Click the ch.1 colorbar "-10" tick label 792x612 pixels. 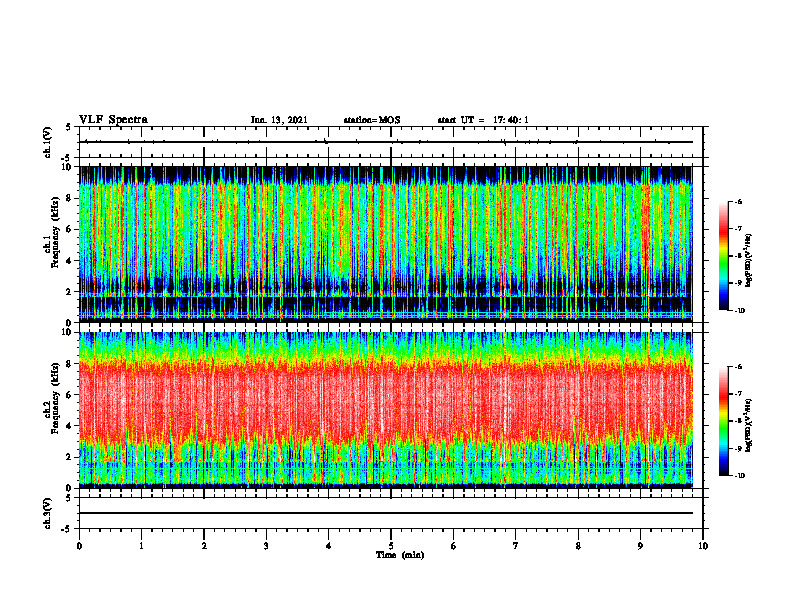point(740,311)
